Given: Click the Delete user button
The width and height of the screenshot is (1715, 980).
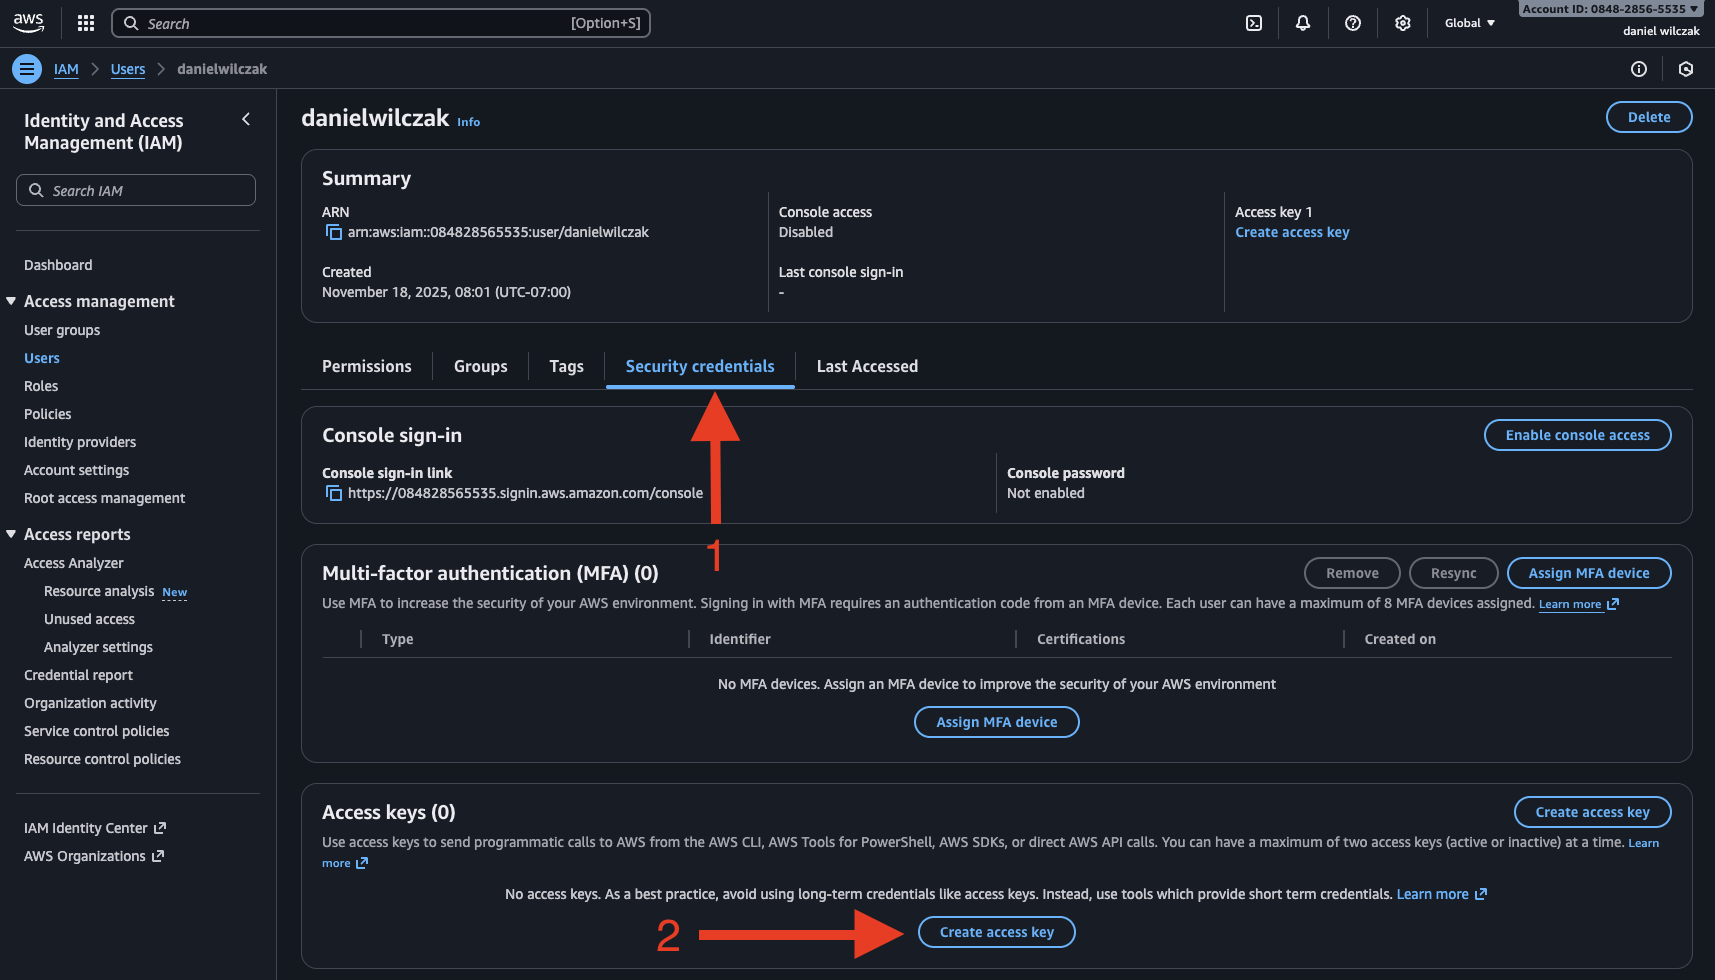Looking at the screenshot, I should [1648, 117].
